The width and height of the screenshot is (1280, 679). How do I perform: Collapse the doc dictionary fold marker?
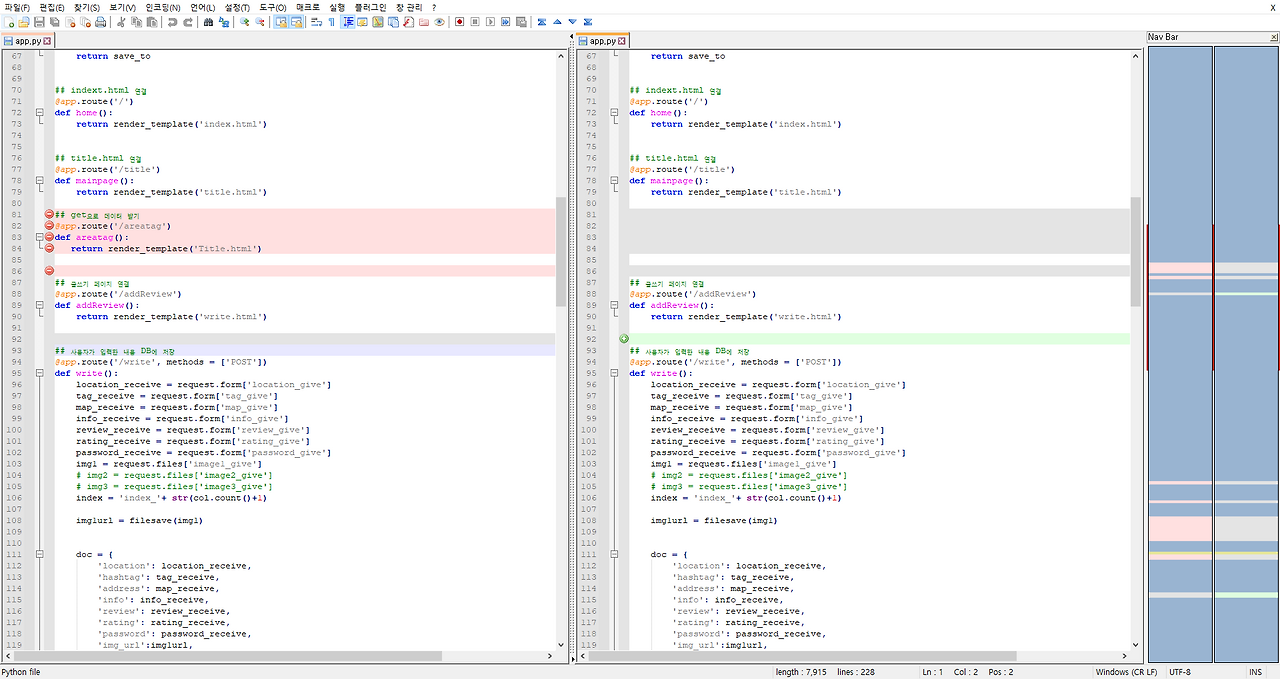pyautogui.click(x=37, y=554)
